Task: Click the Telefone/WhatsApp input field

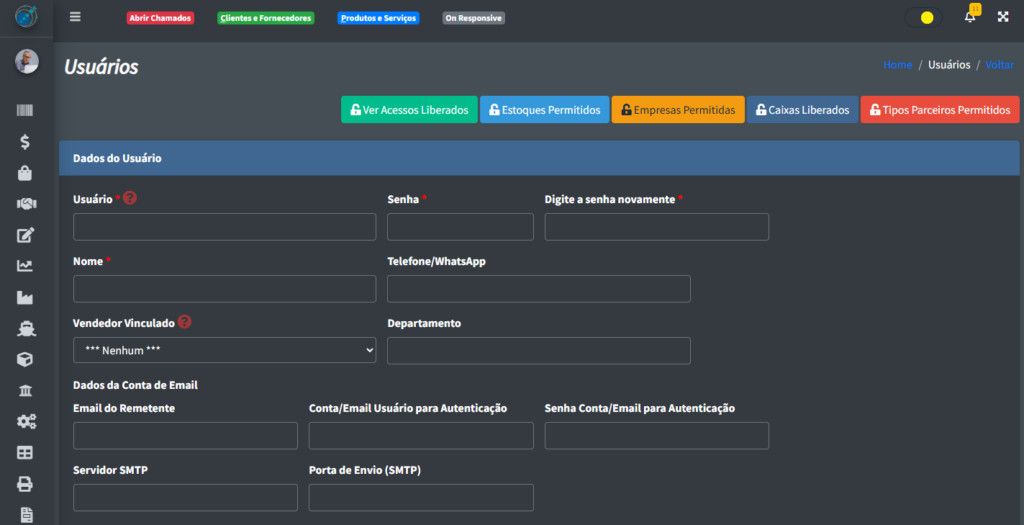Action: coord(538,289)
